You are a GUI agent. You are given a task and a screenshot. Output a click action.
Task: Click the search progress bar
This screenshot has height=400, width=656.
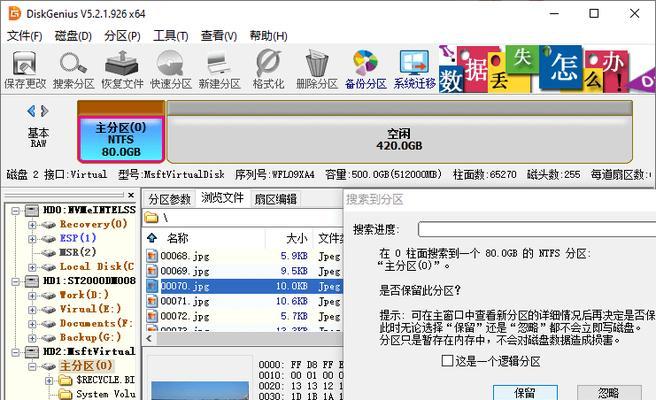tap(537, 229)
